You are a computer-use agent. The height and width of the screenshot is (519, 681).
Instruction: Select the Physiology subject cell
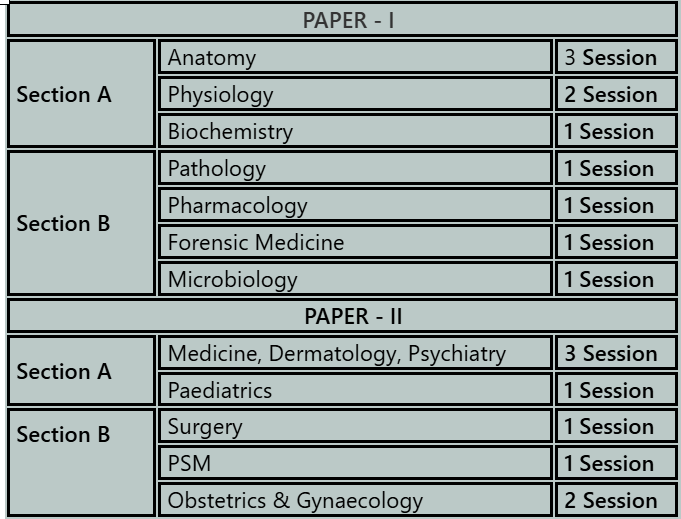355,95
